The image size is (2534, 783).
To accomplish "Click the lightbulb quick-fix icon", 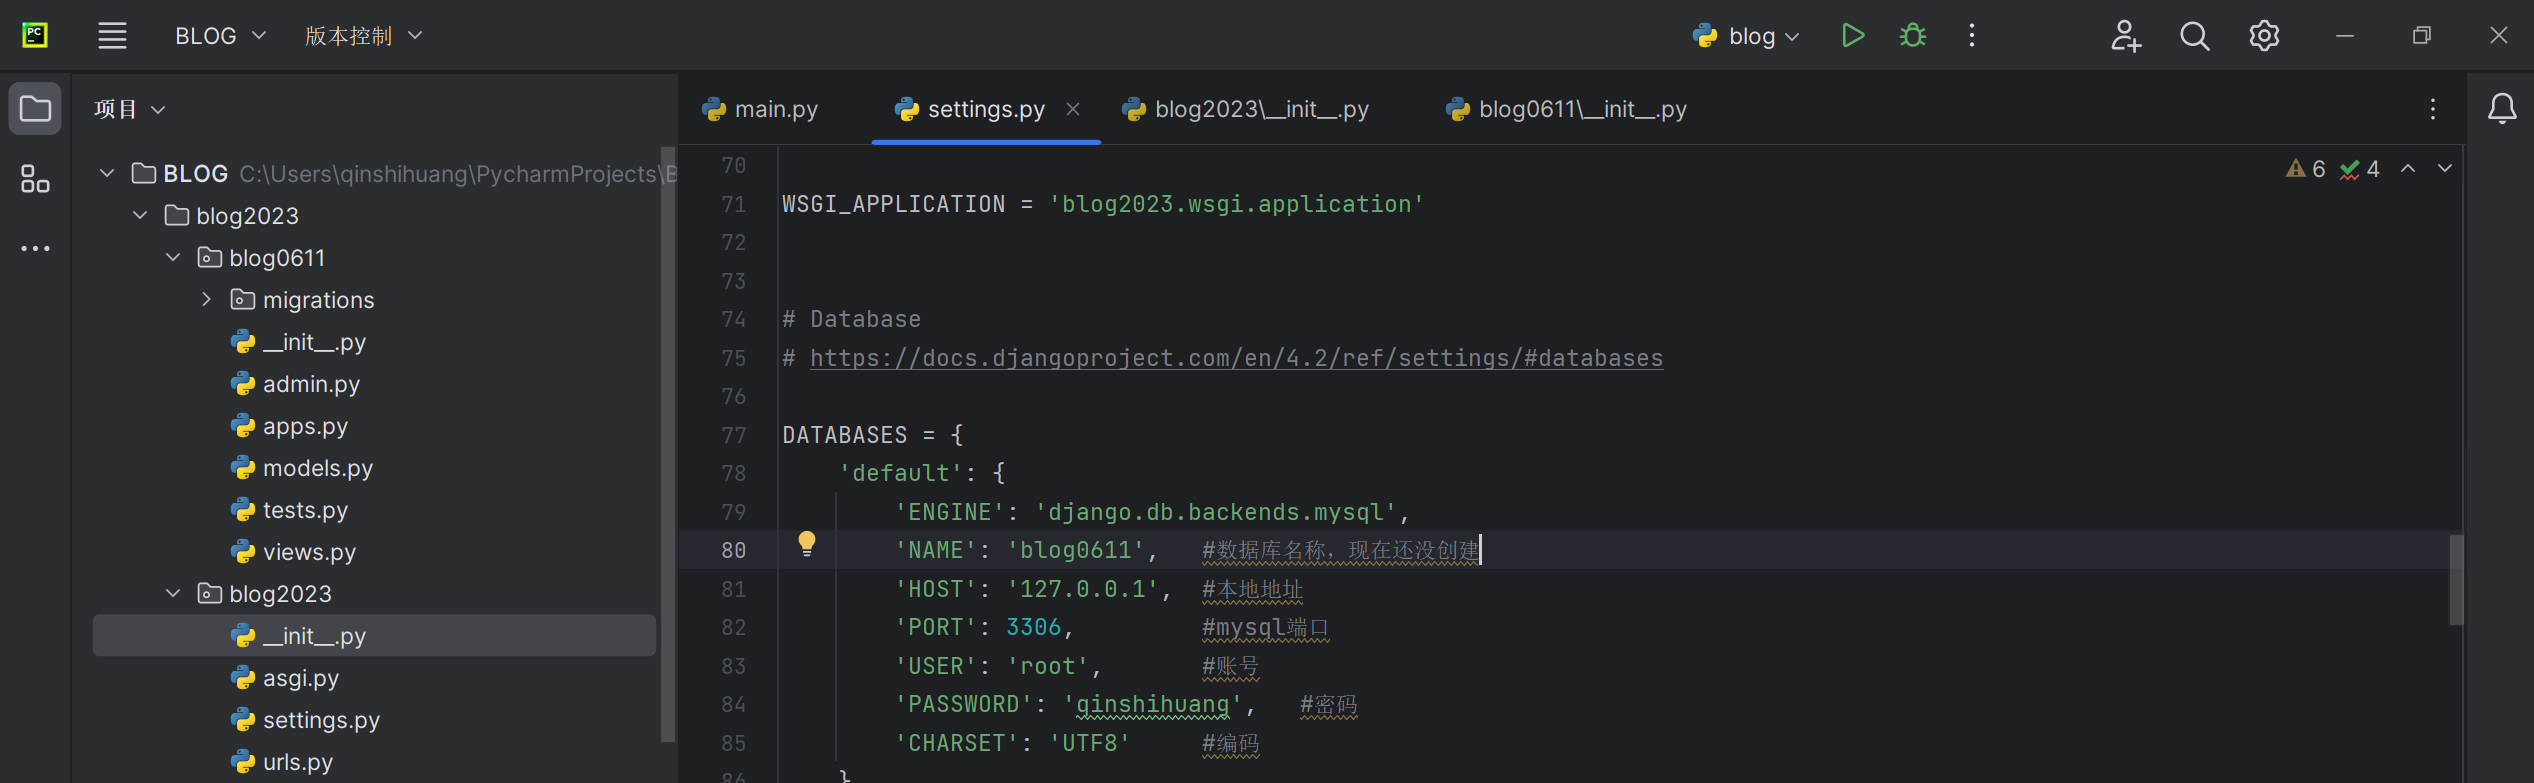I will click(x=807, y=544).
